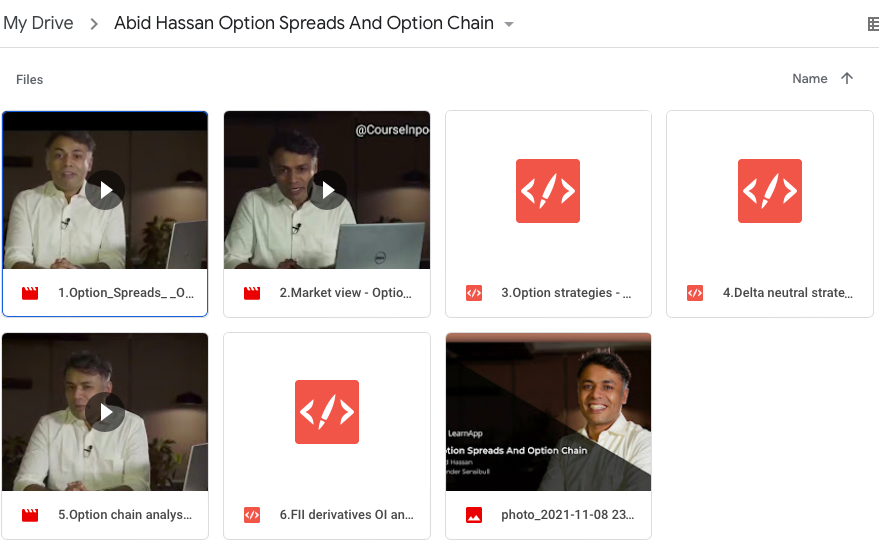This screenshot has width=879, height=552.
Task: Click the image file icon beside photo_2021-11-08
Action: point(474,515)
